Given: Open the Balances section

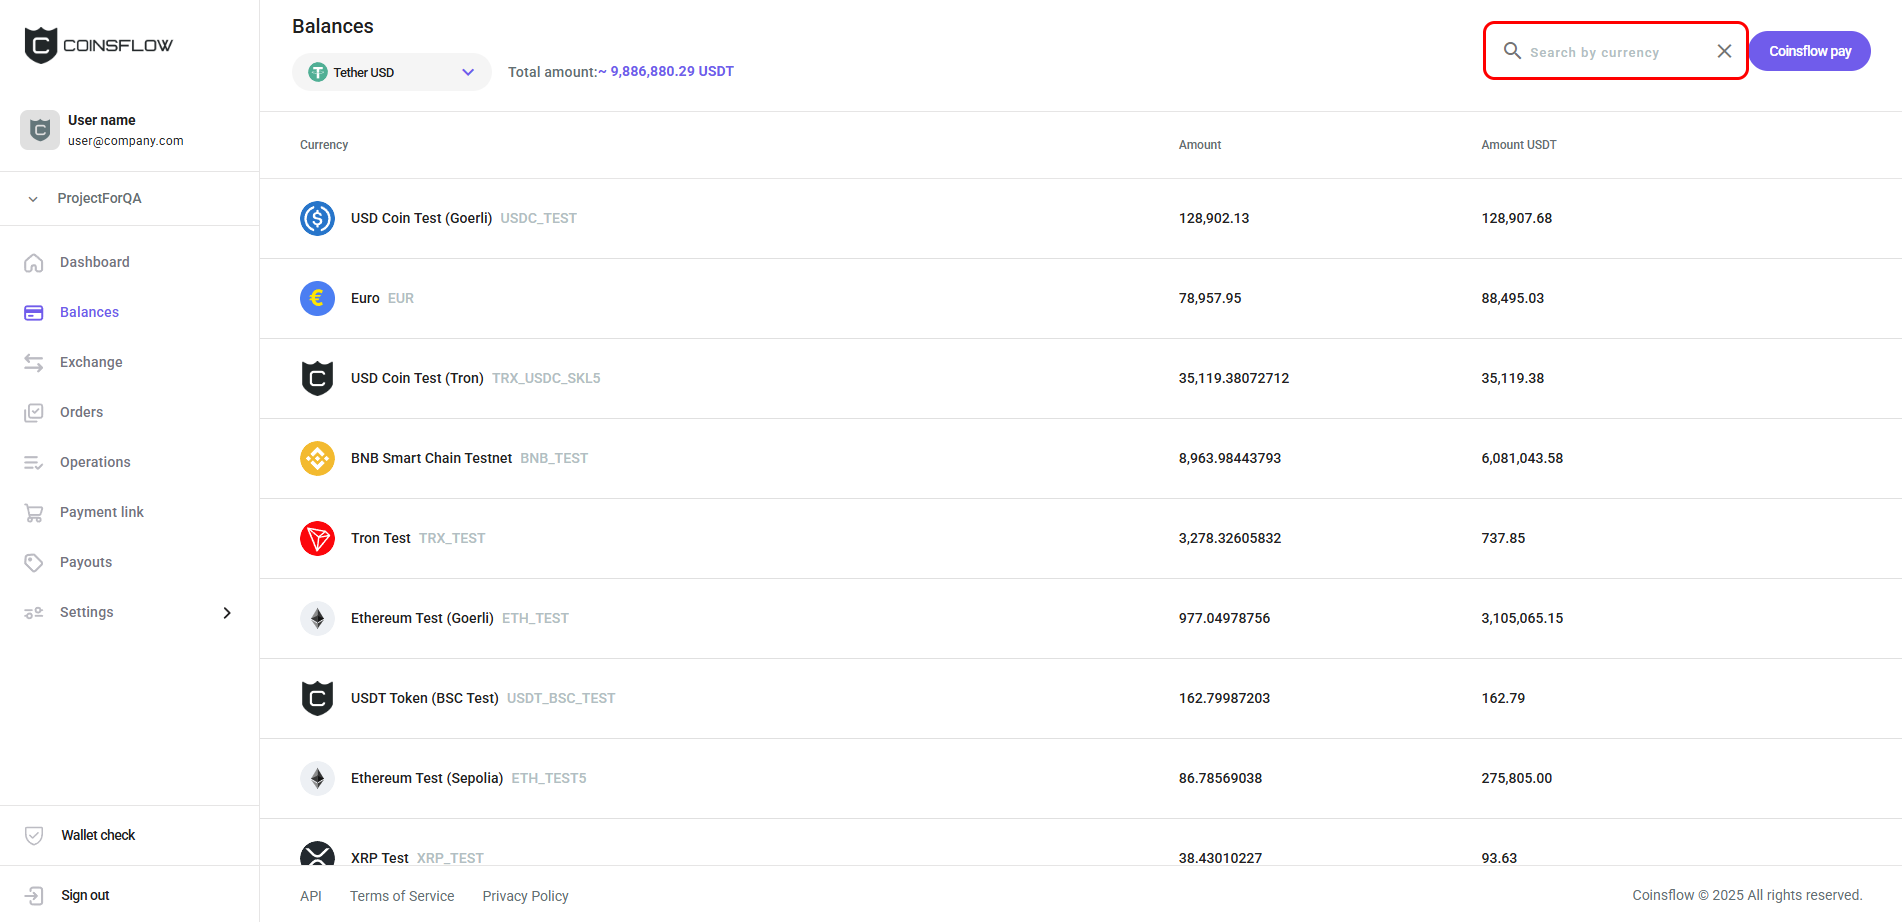Looking at the screenshot, I should [89, 312].
